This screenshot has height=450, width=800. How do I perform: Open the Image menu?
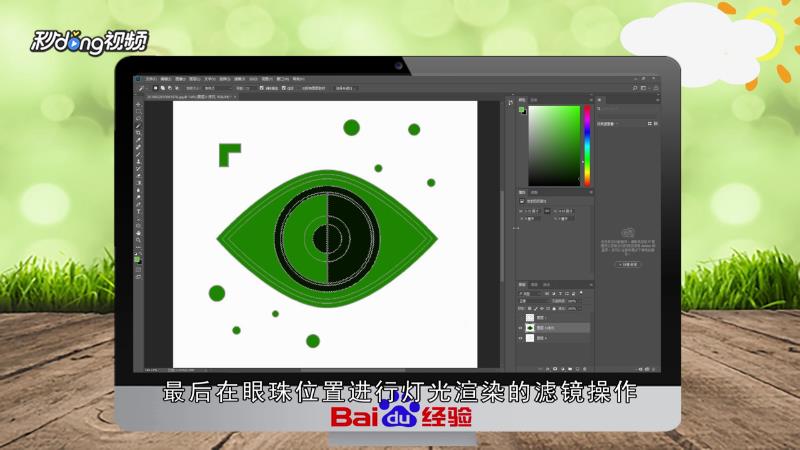(180, 79)
